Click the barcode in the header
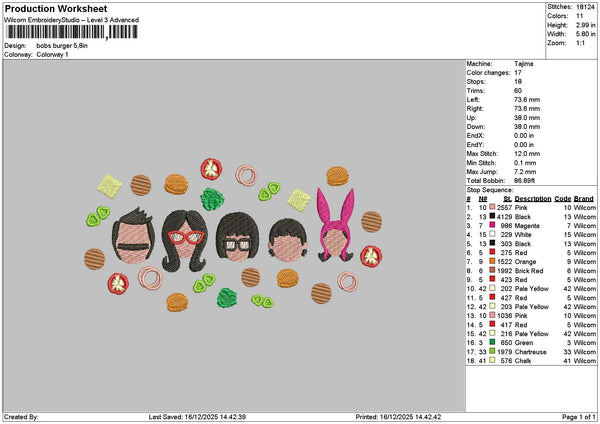Image resolution: width=600 pixels, height=424 pixels. [72, 32]
